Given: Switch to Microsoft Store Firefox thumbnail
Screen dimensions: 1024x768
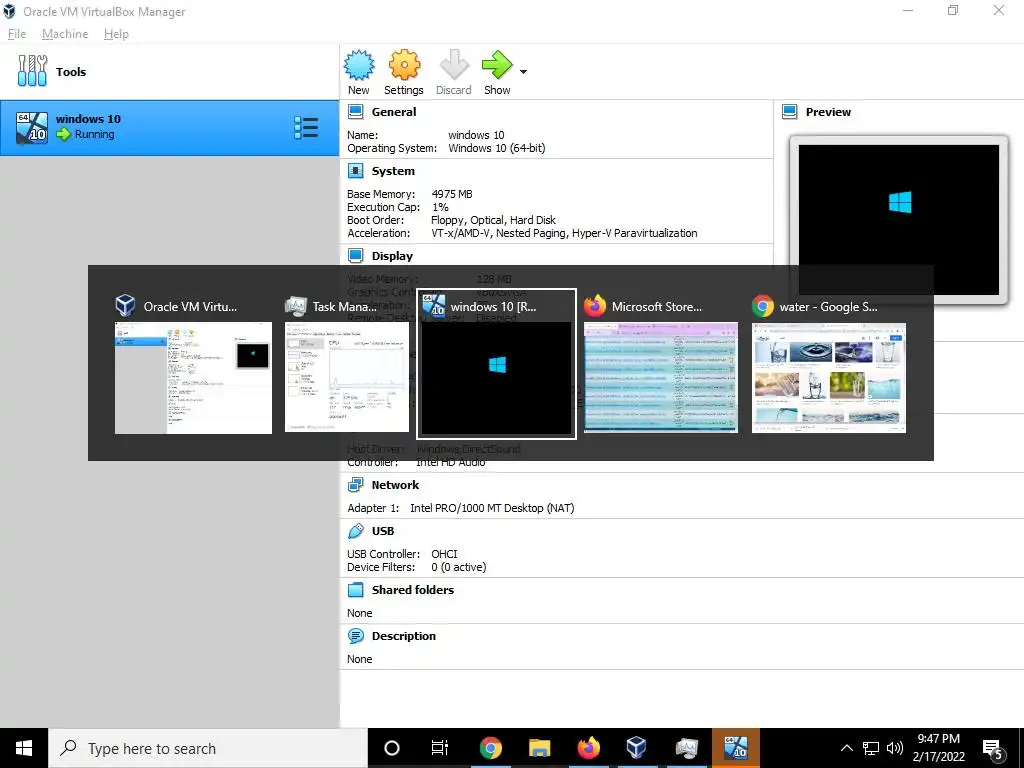Looking at the screenshot, I should [x=661, y=377].
